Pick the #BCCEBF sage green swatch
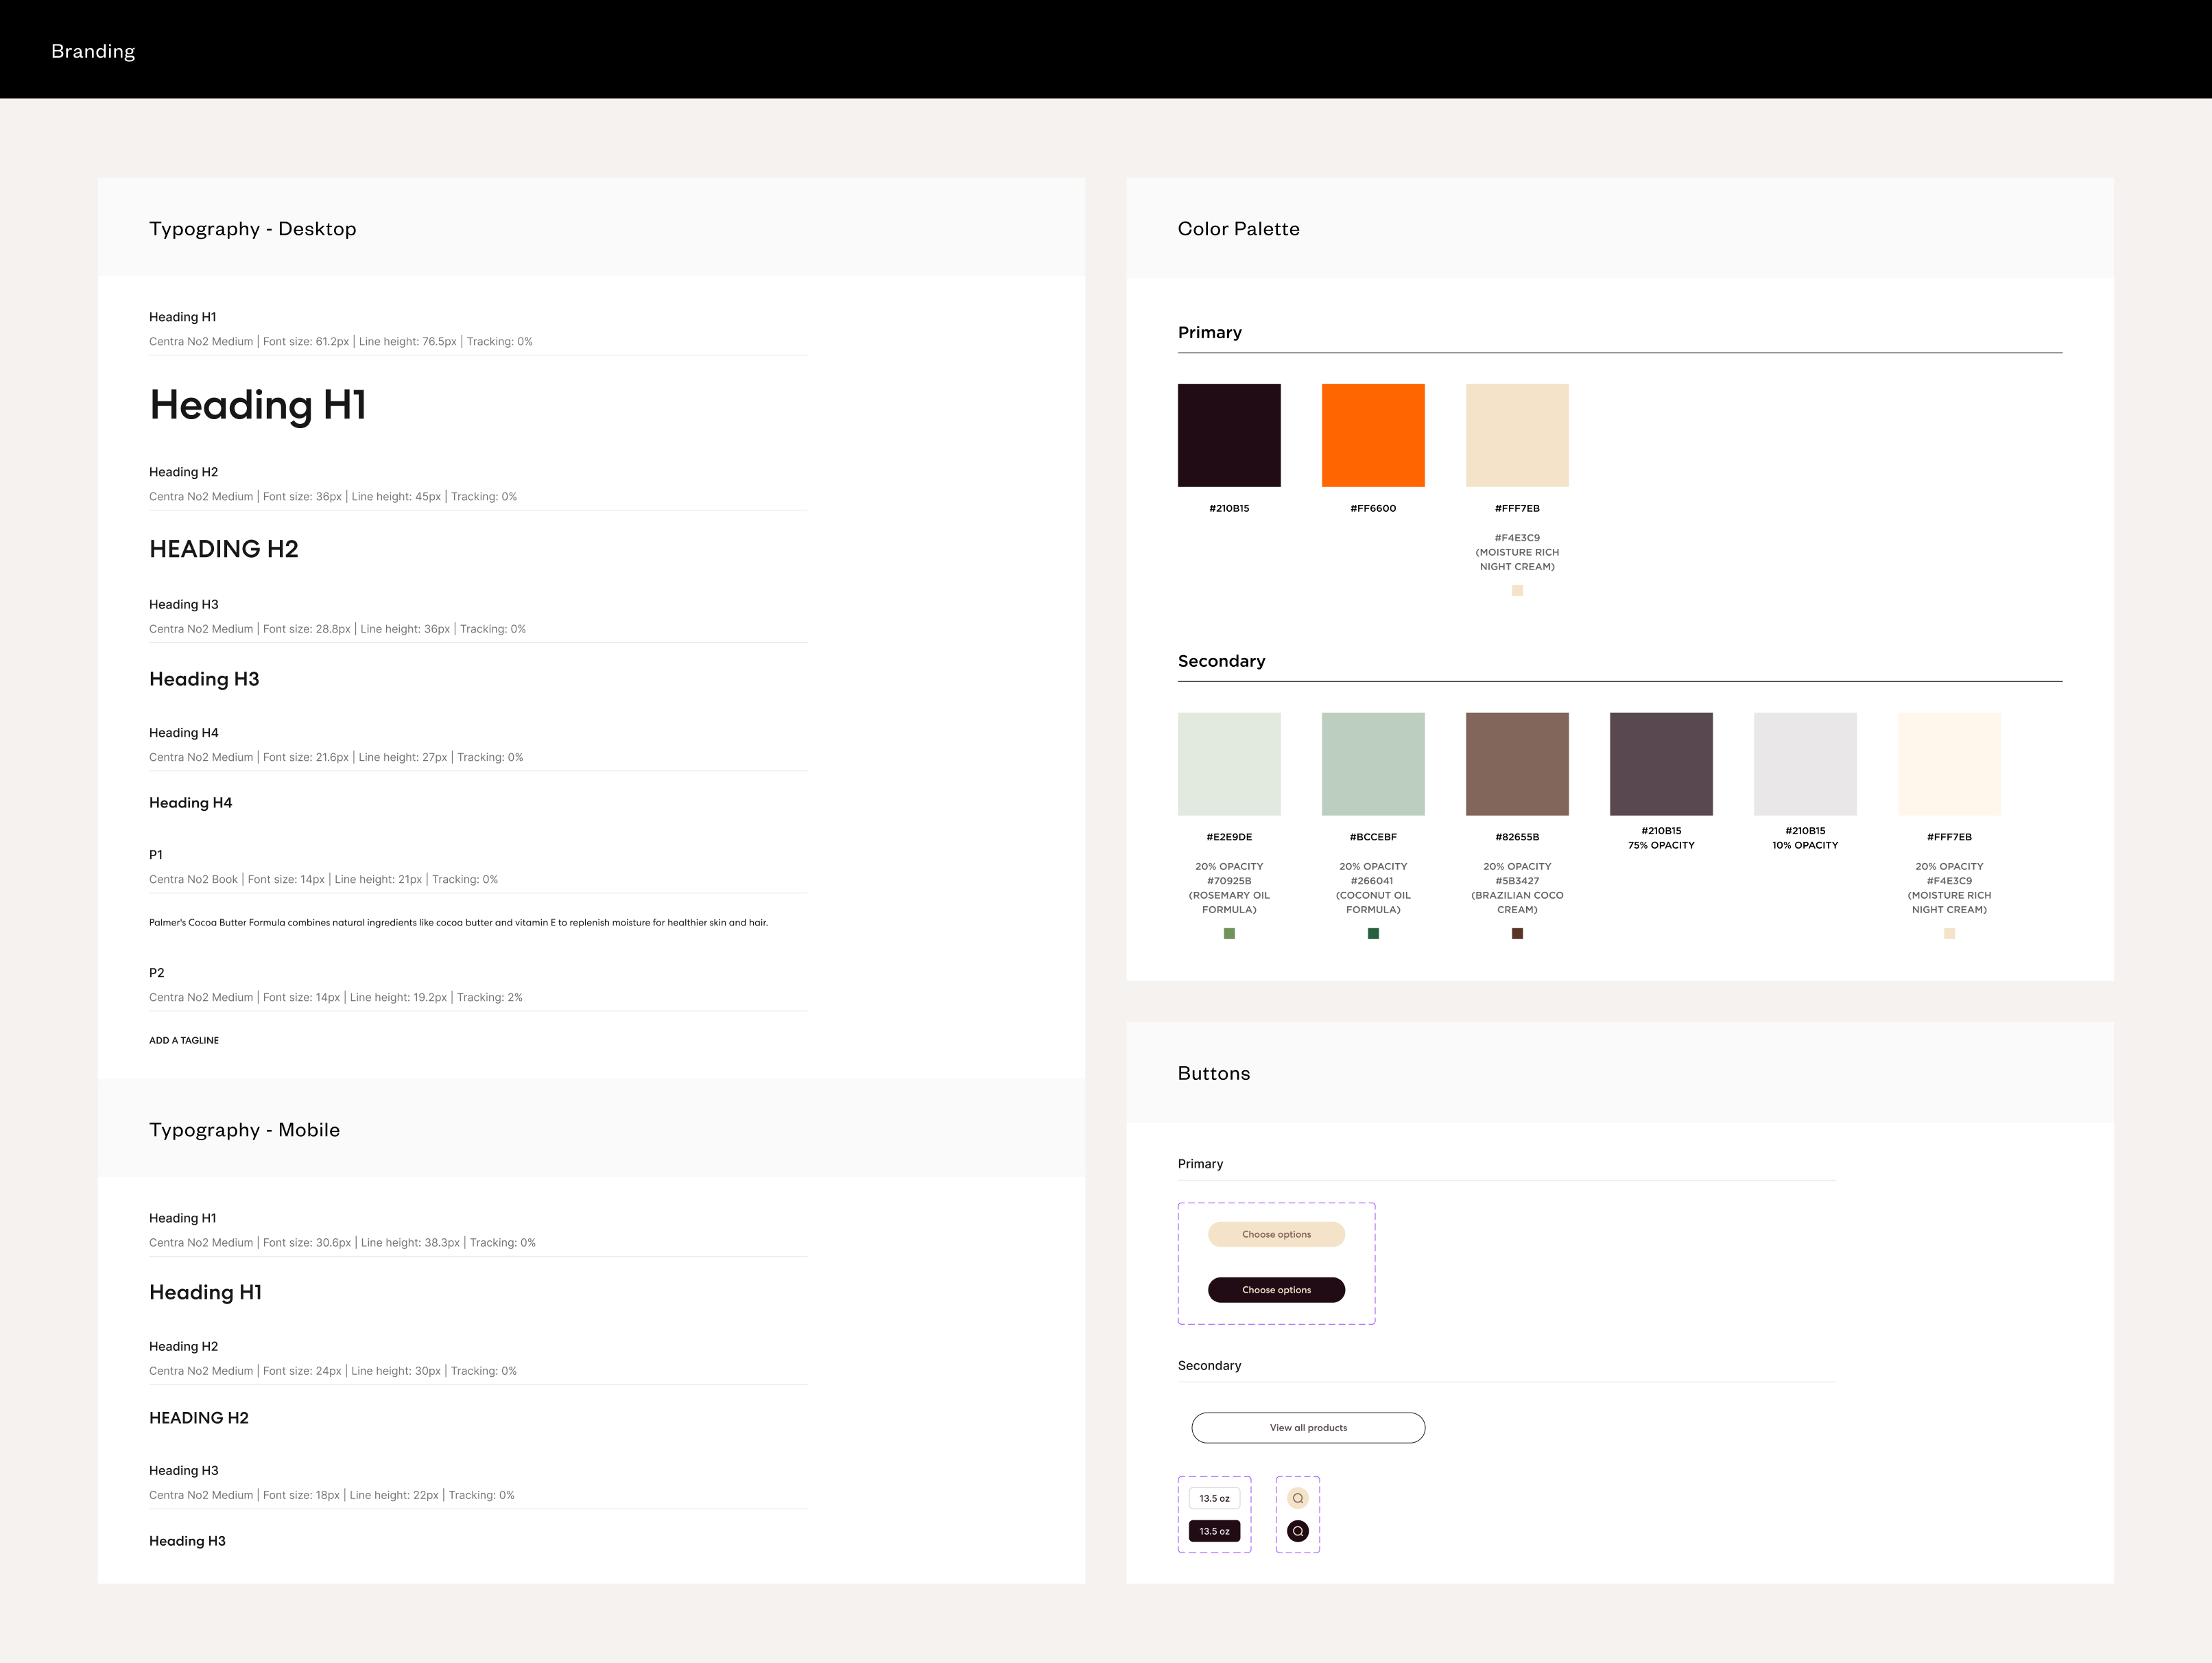Viewport: 2212px width, 1663px height. [x=1373, y=764]
